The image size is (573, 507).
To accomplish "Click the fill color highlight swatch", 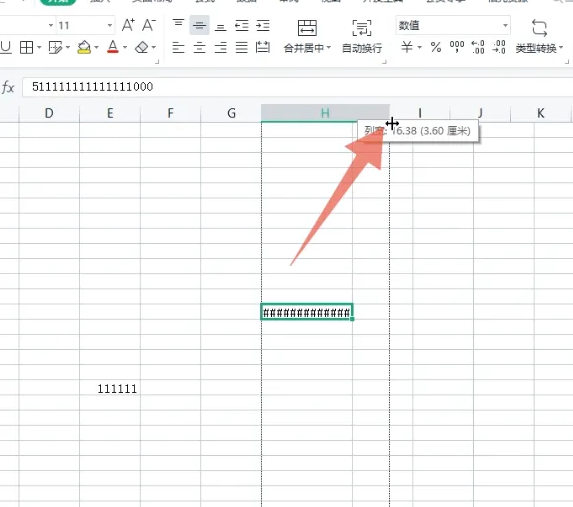I will point(84,48).
